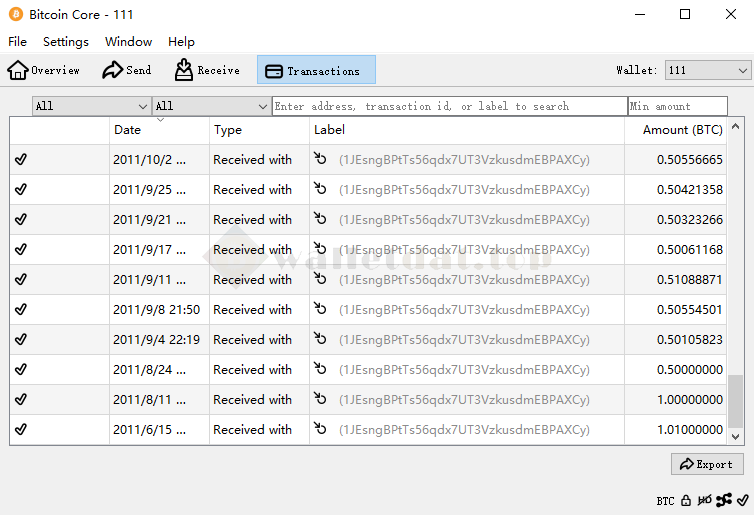Click the address search input field
This screenshot has height=515, width=754.
(449, 106)
